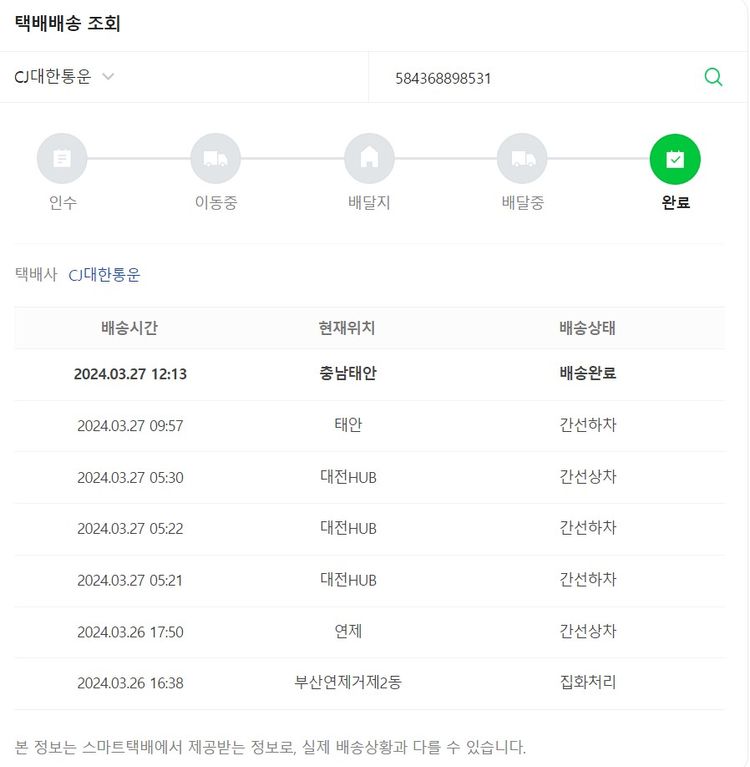
Task: Click the 이동중 truck step icon
Action: (216, 159)
